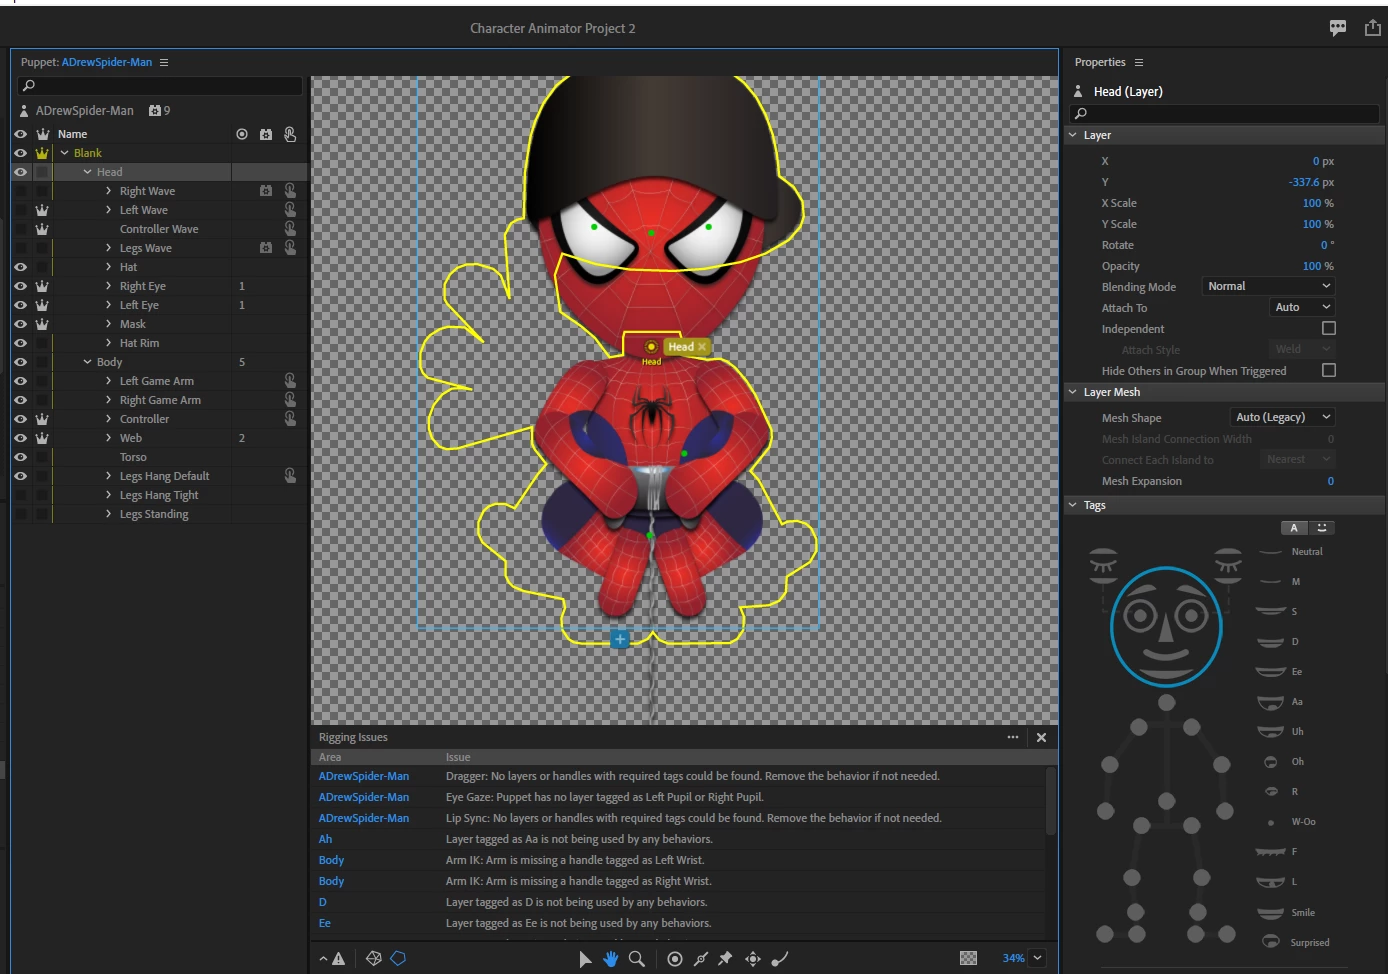Click the ADrewSpider-Man puppet title link
The height and width of the screenshot is (974, 1388).
[x=107, y=62]
